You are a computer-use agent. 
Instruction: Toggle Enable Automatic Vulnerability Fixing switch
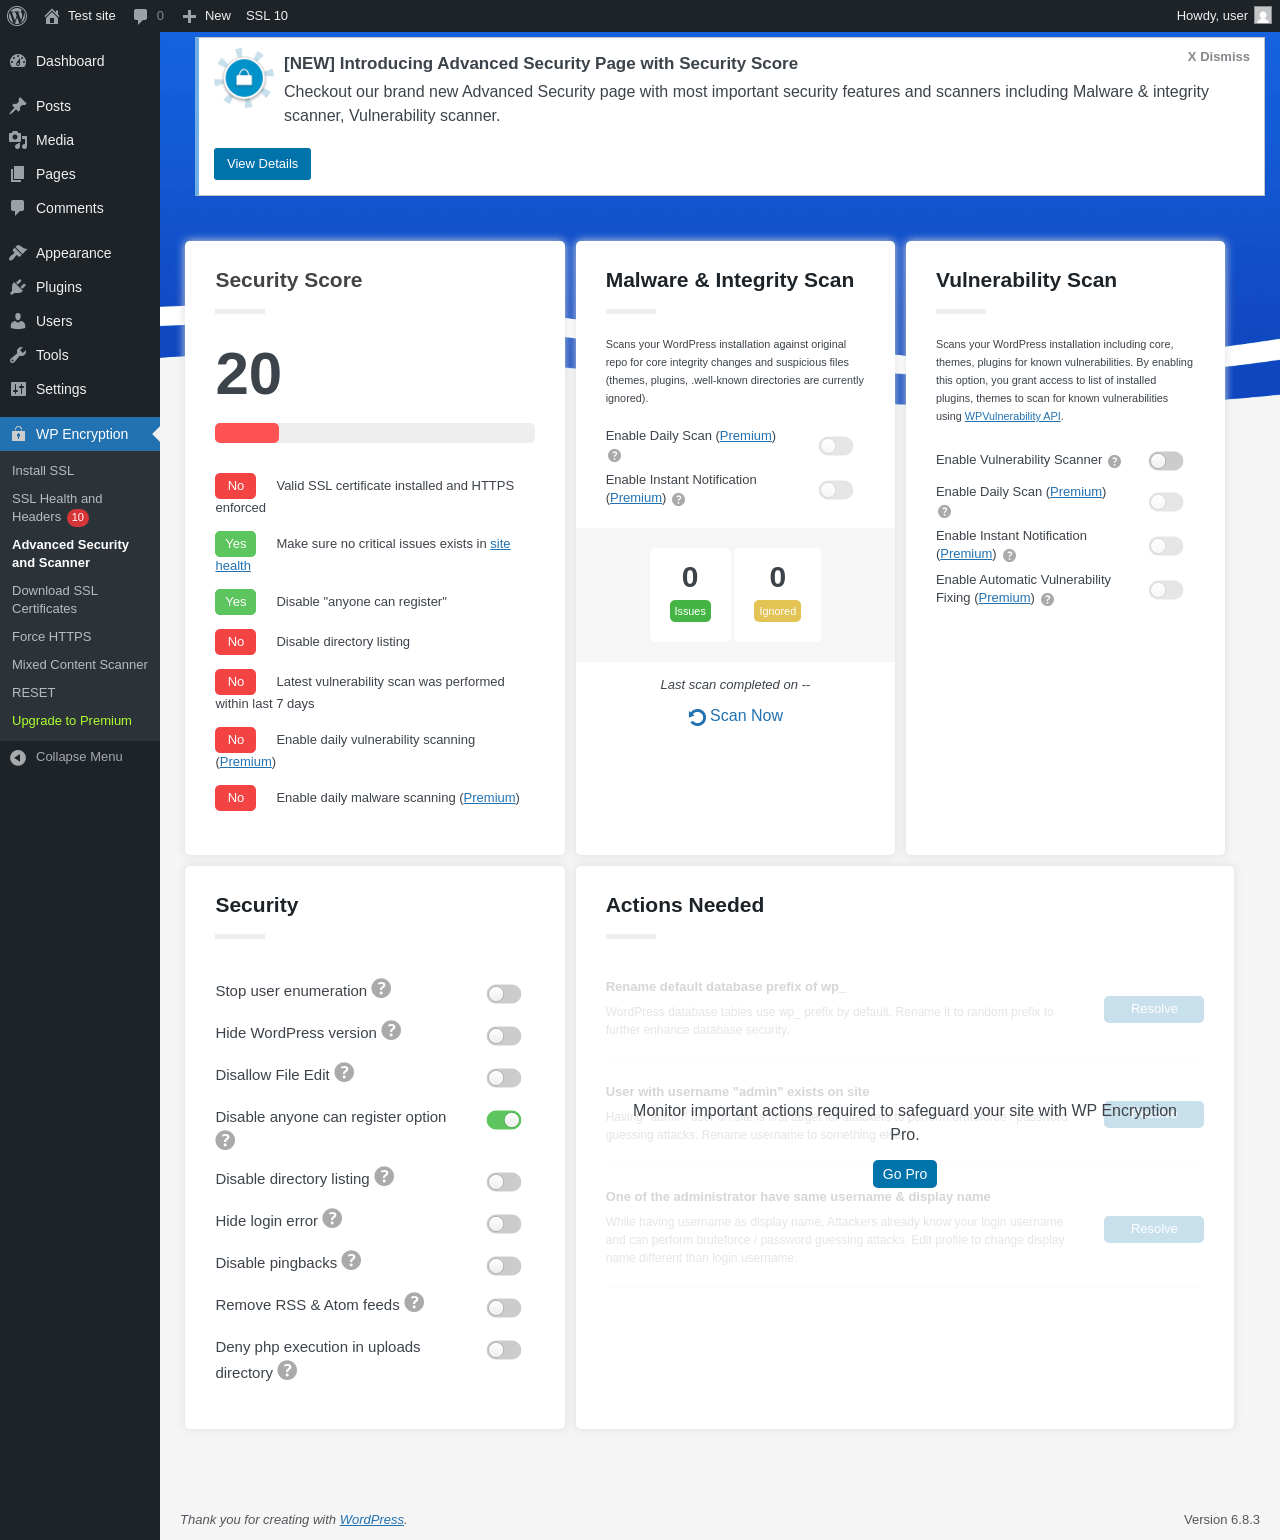pyautogui.click(x=1166, y=590)
